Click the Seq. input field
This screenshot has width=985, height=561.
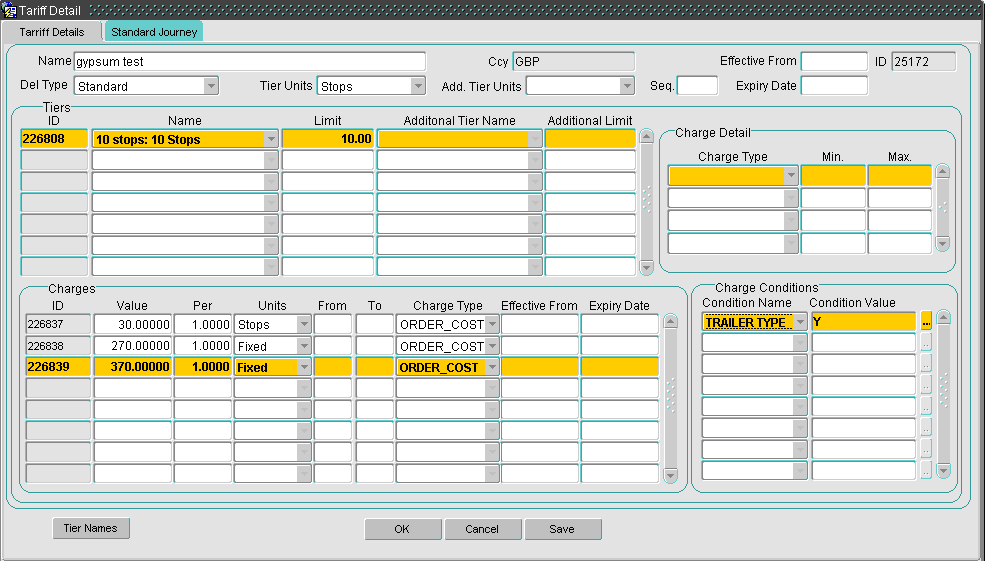(697, 86)
